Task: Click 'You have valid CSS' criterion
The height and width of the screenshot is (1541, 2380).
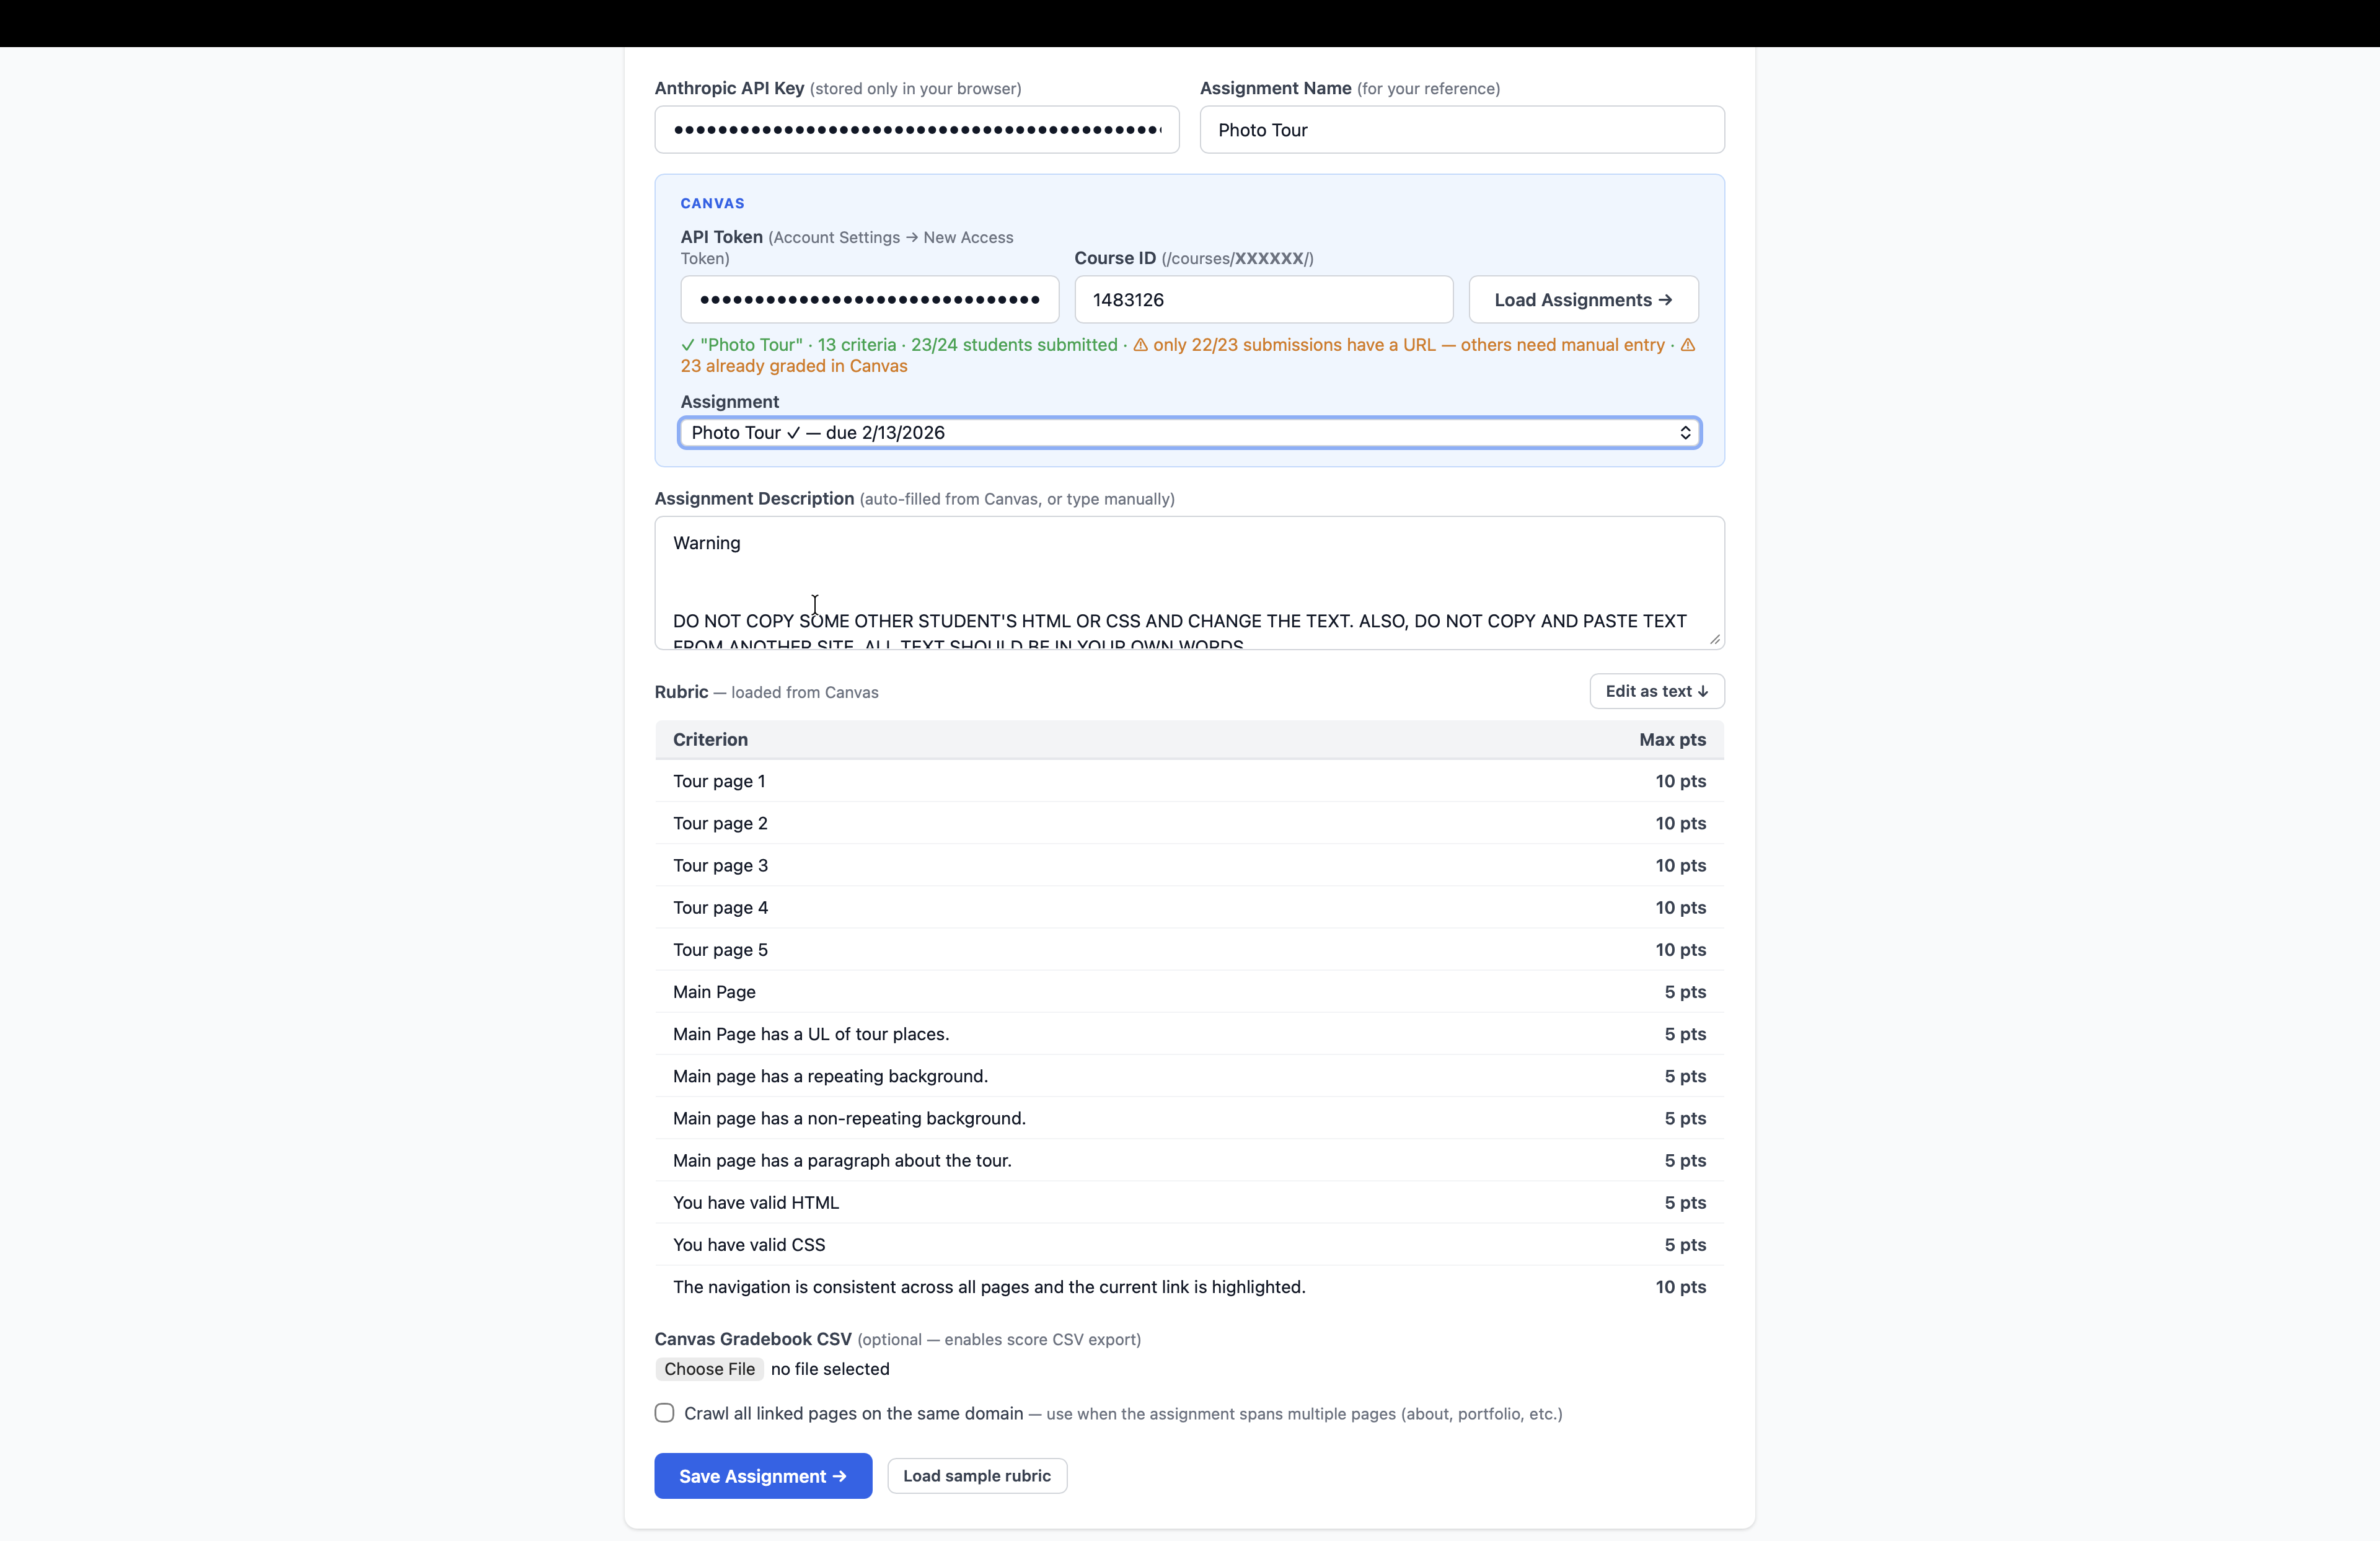Action: click(x=749, y=1244)
